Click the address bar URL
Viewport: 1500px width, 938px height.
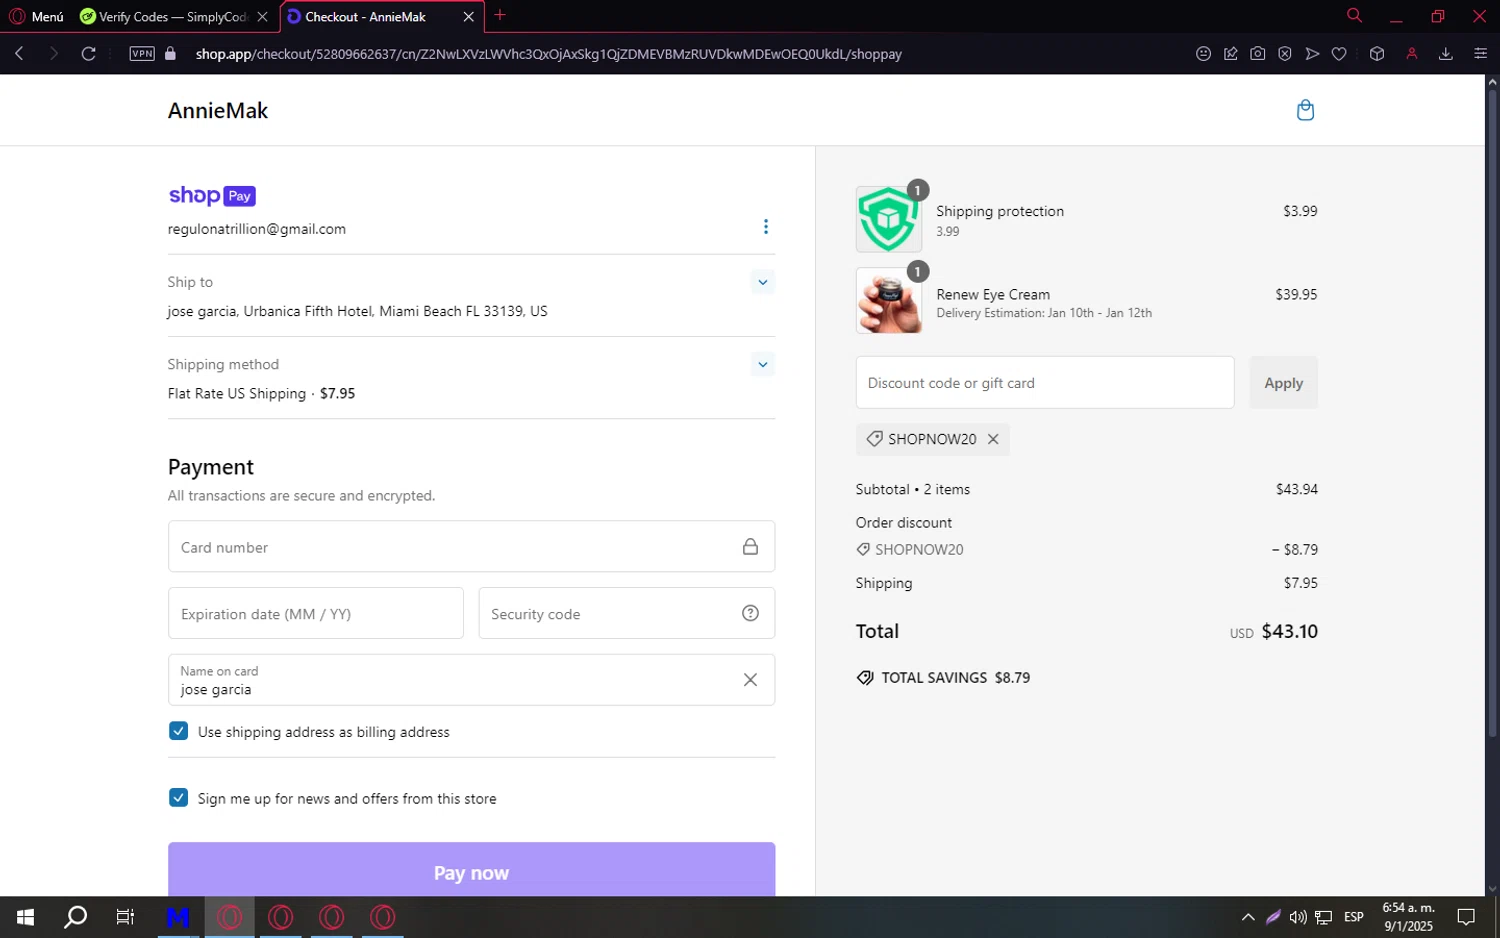pyautogui.click(x=549, y=54)
